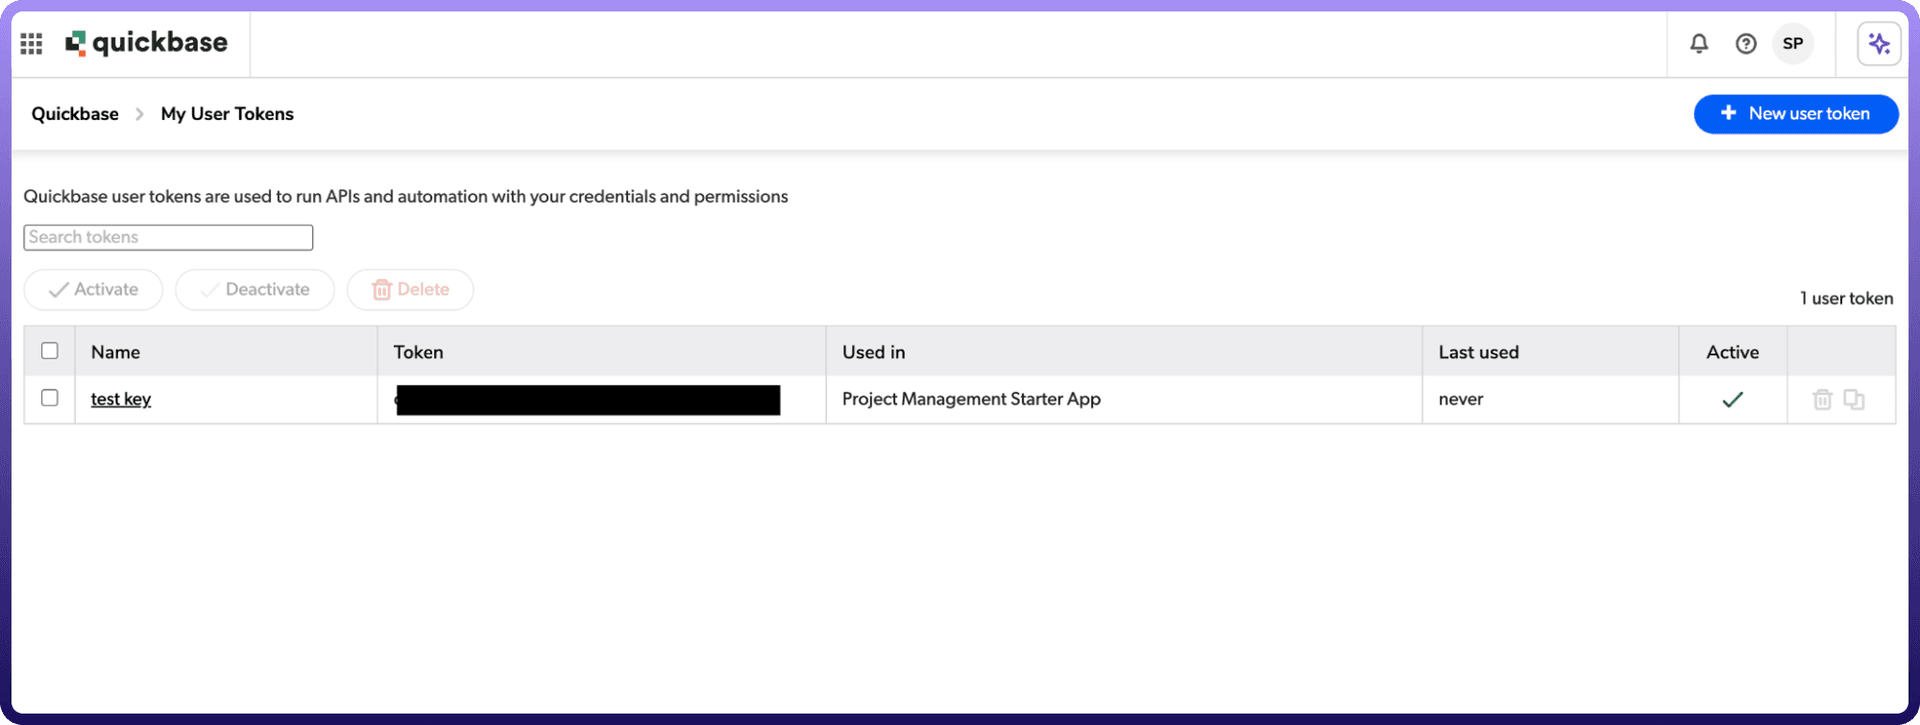Open the app launcher grid icon
This screenshot has height=725, width=1920.
pos(31,43)
